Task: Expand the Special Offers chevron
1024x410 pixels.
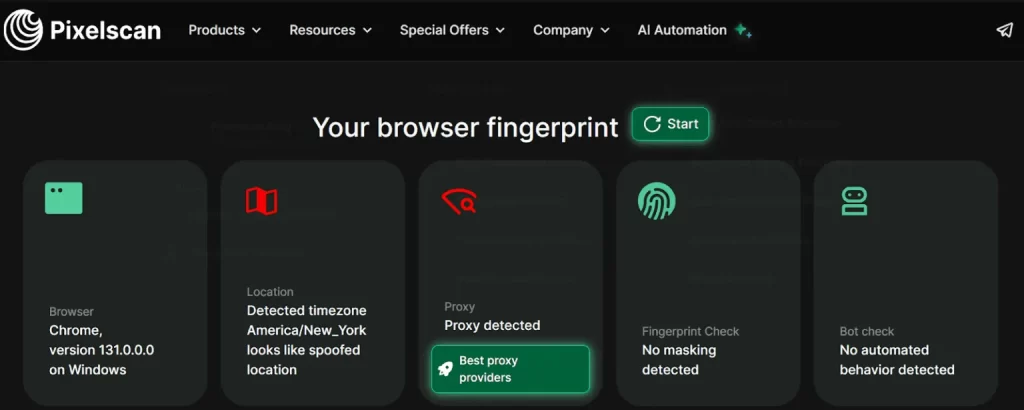Action: tap(500, 31)
